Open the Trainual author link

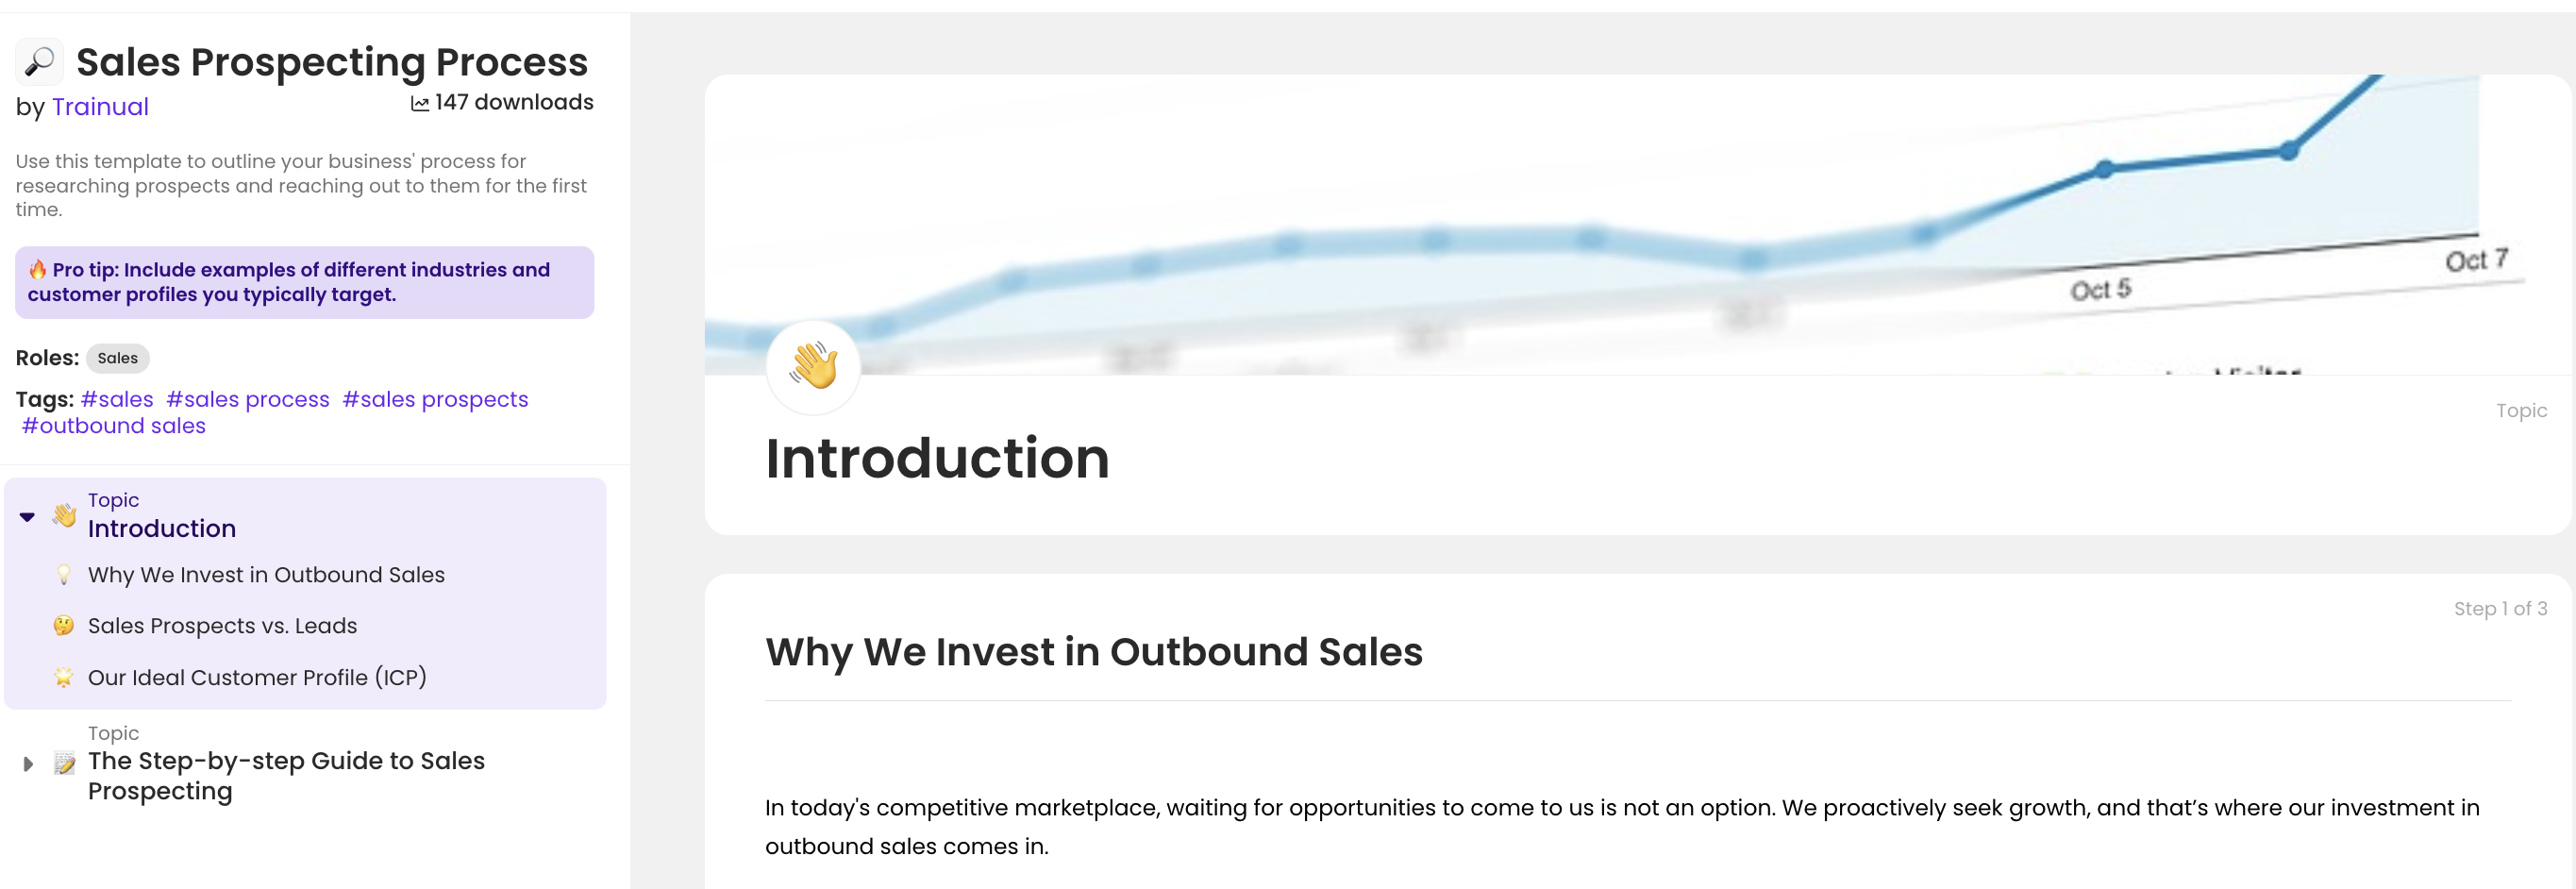pos(100,106)
